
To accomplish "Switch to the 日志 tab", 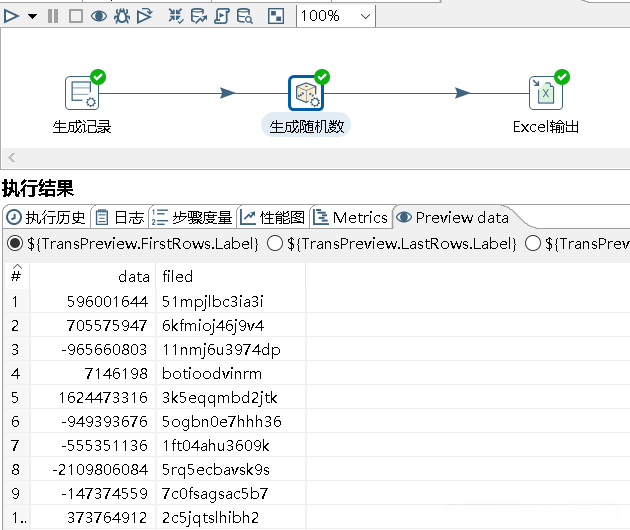I will pyautogui.click(x=120, y=217).
